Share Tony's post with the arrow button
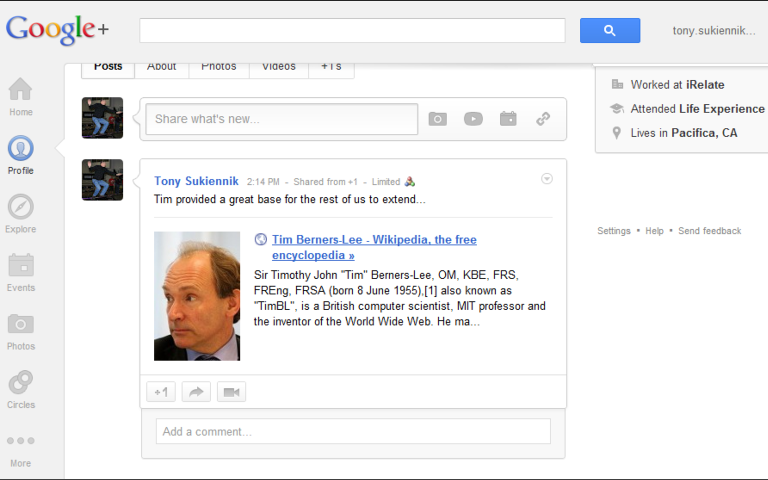Image resolution: width=768 pixels, height=480 pixels. pyautogui.click(x=196, y=392)
